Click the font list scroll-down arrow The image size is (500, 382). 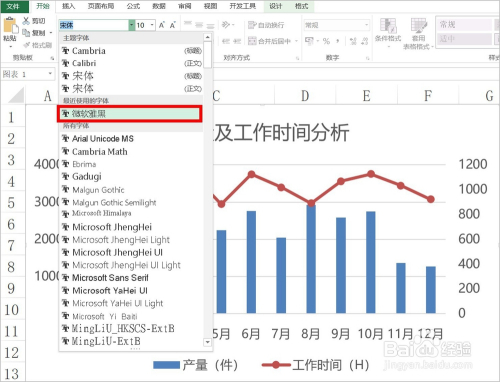(x=207, y=342)
